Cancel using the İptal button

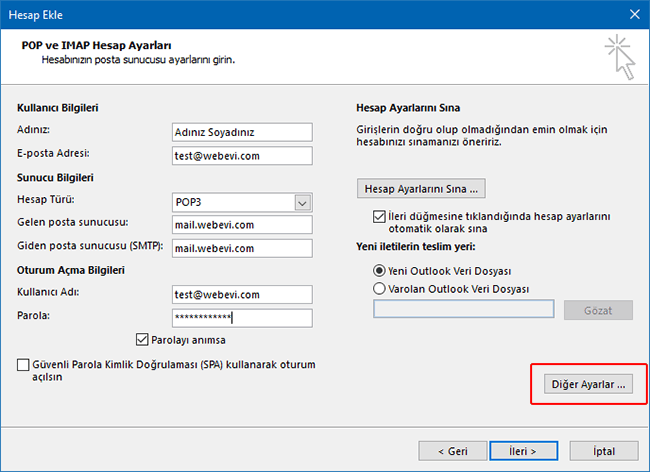(603, 450)
